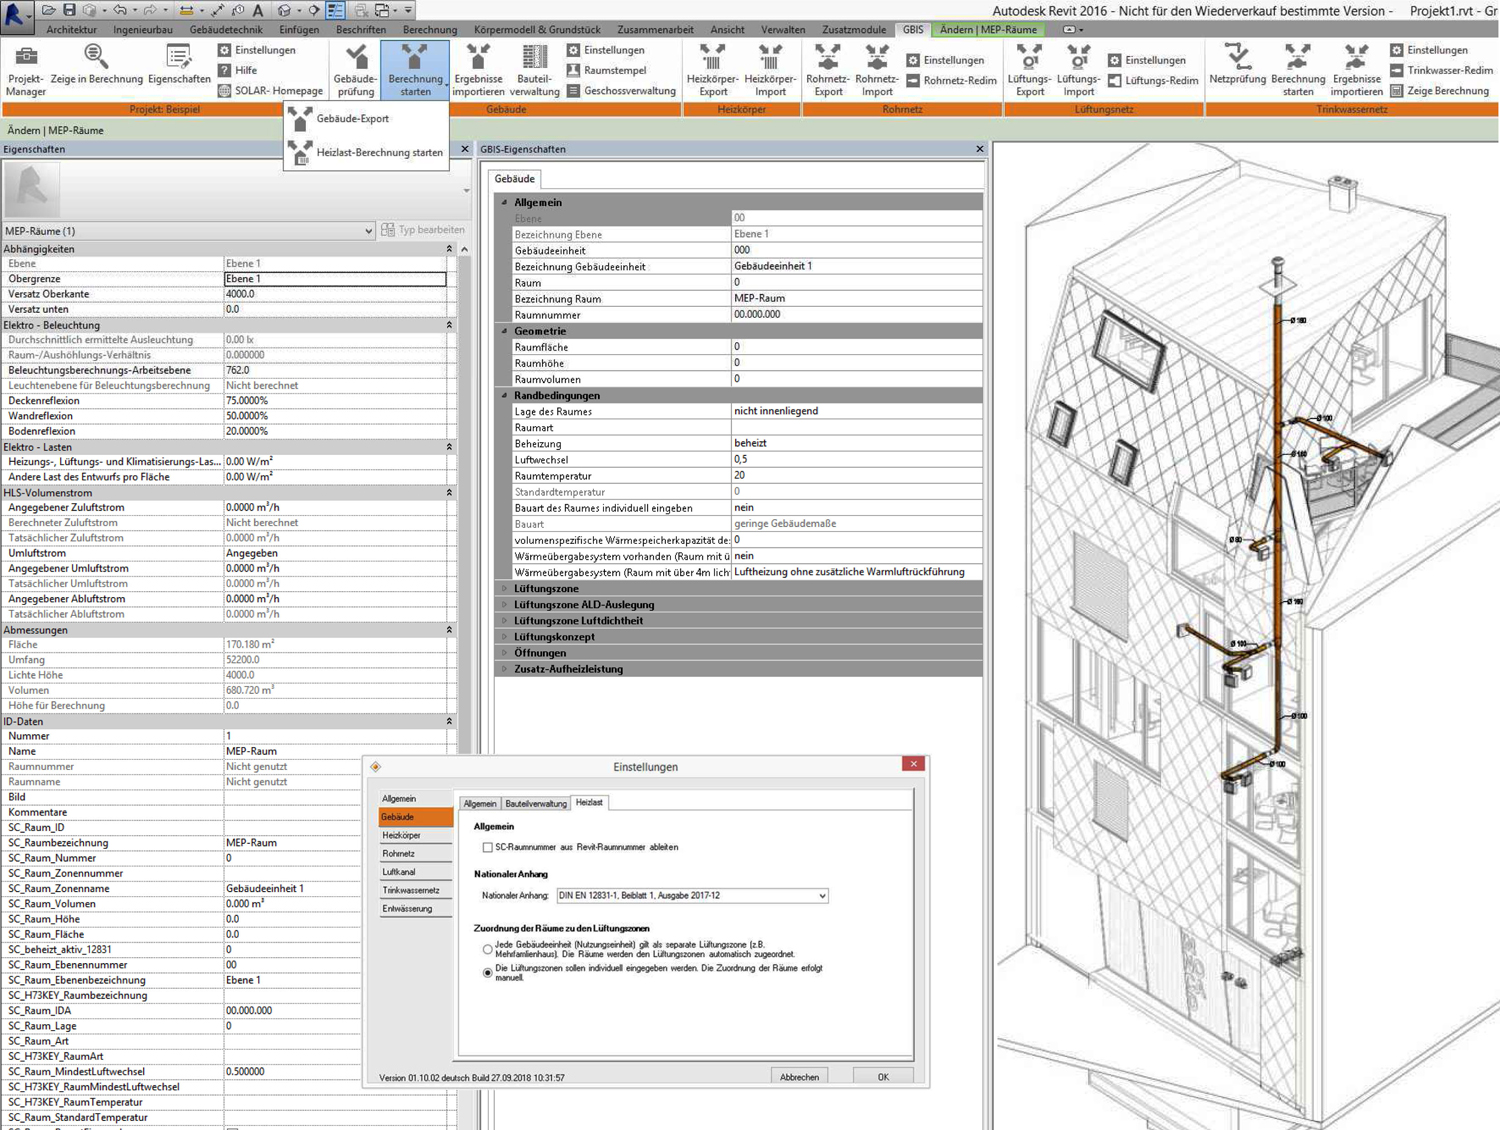Open Raumstempel tool
Screen dimensions: 1500x1130
pyautogui.click(x=606, y=70)
